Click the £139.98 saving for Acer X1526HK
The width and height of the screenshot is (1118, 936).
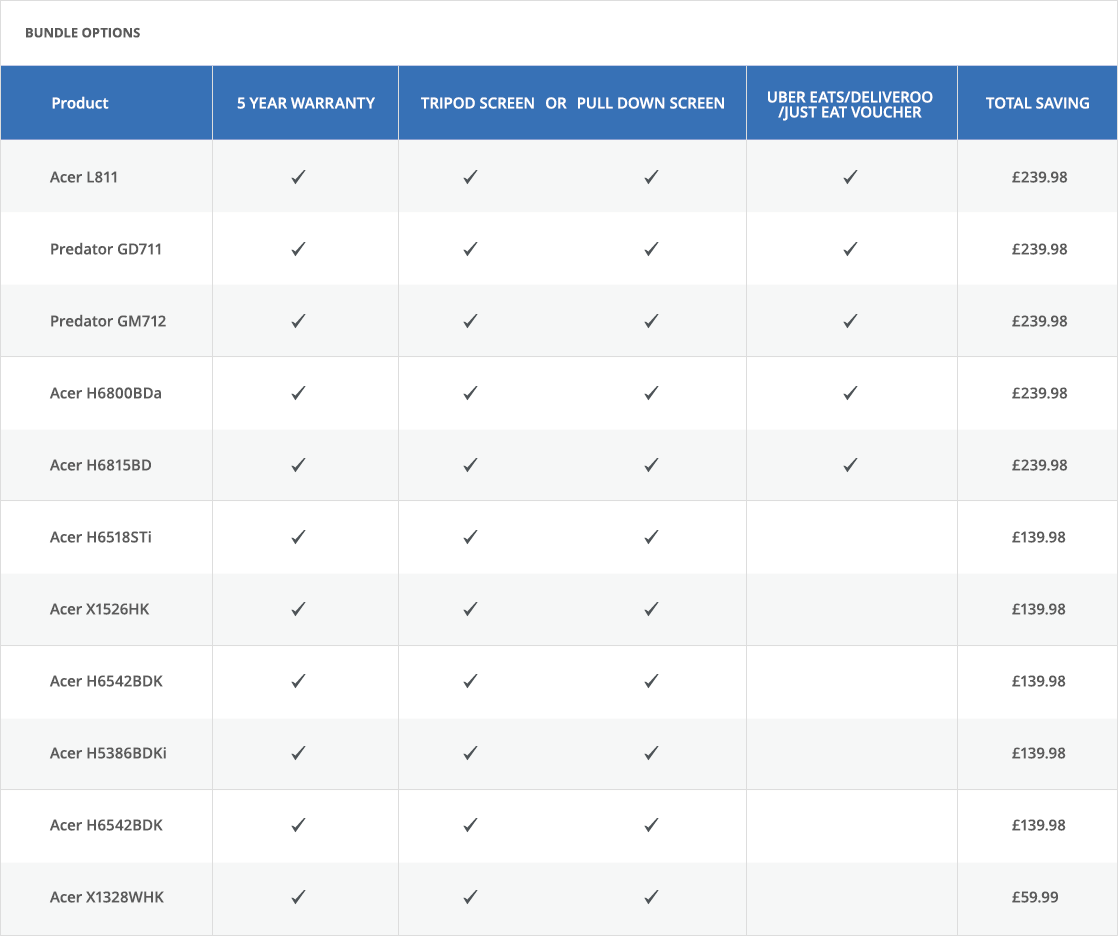[1039, 609]
